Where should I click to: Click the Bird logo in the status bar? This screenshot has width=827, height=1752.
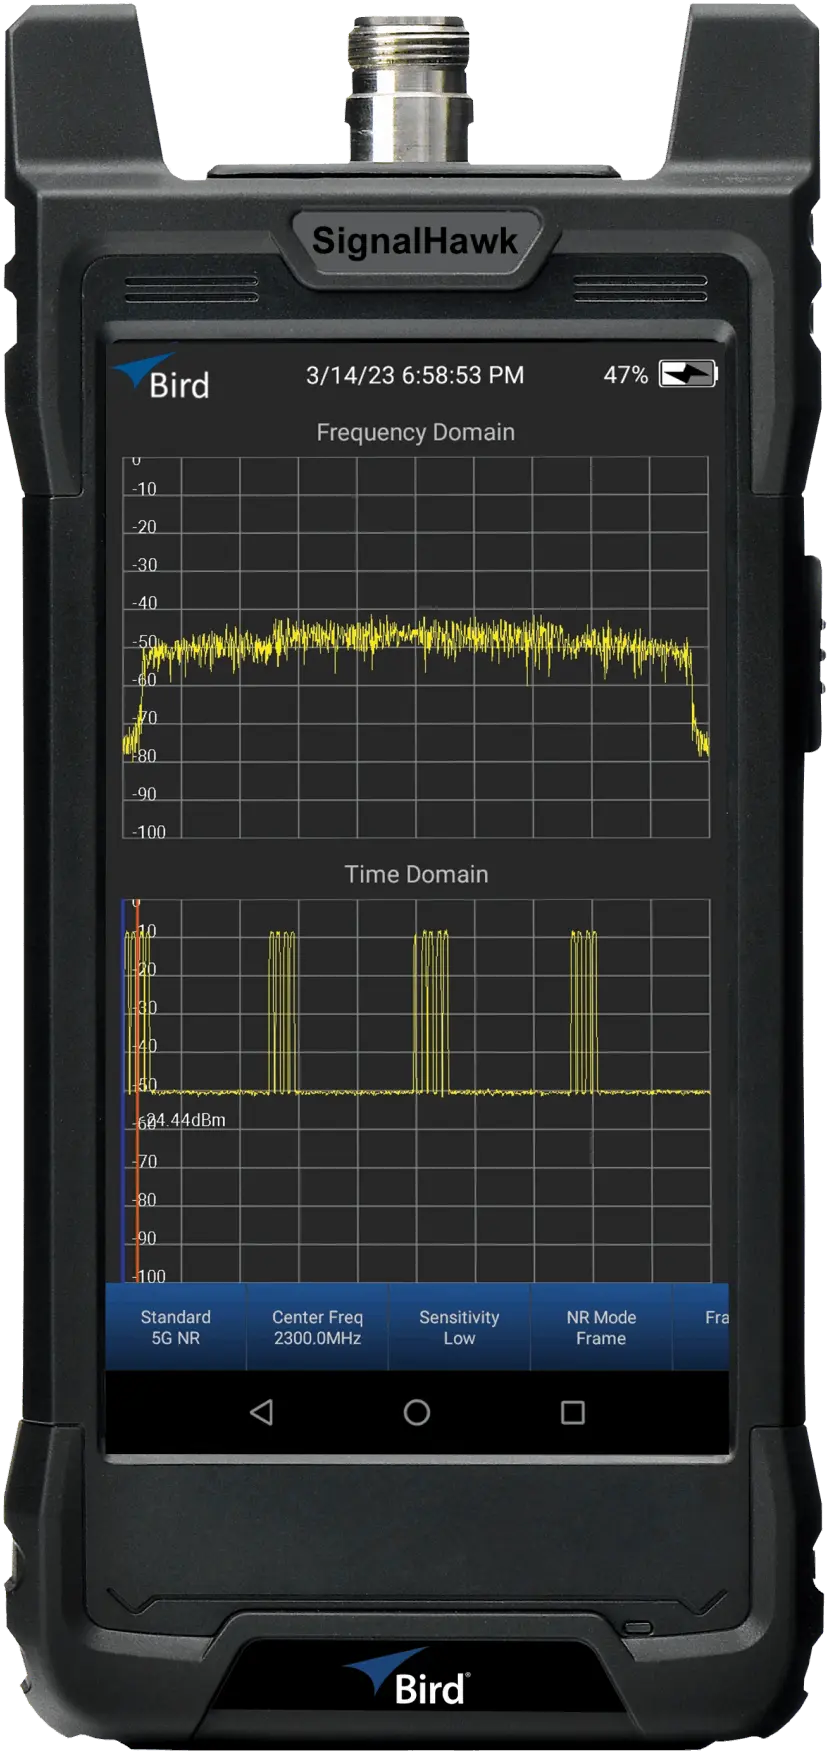(163, 377)
